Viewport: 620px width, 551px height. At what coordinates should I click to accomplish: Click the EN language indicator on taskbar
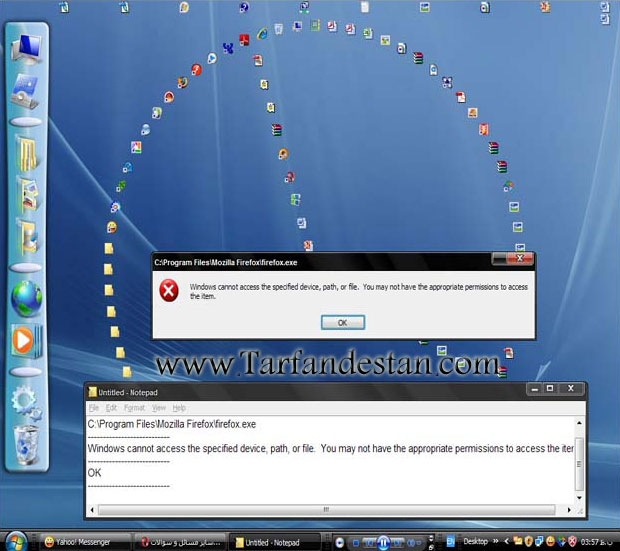[x=450, y=541]
